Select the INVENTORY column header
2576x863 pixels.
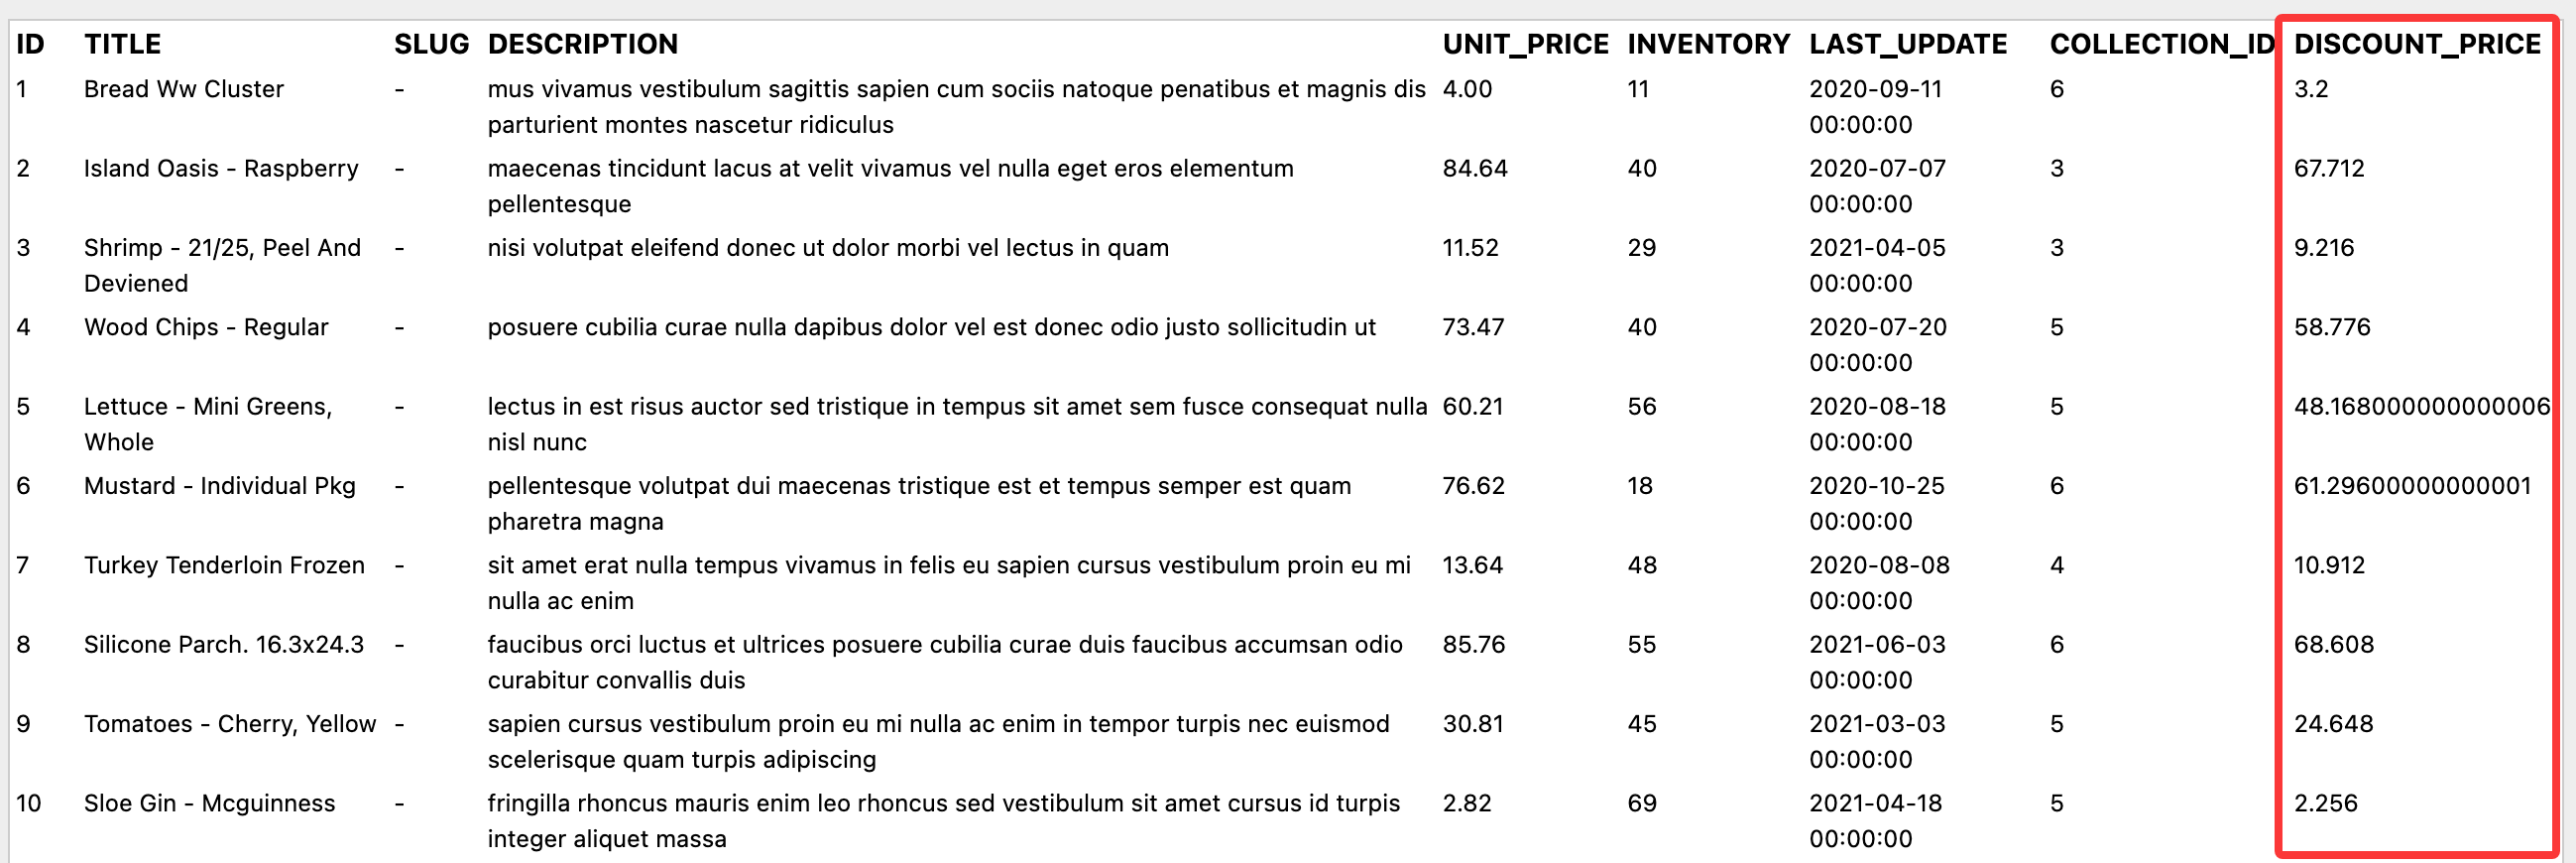pyautogui.click(x=1708, y=44)
